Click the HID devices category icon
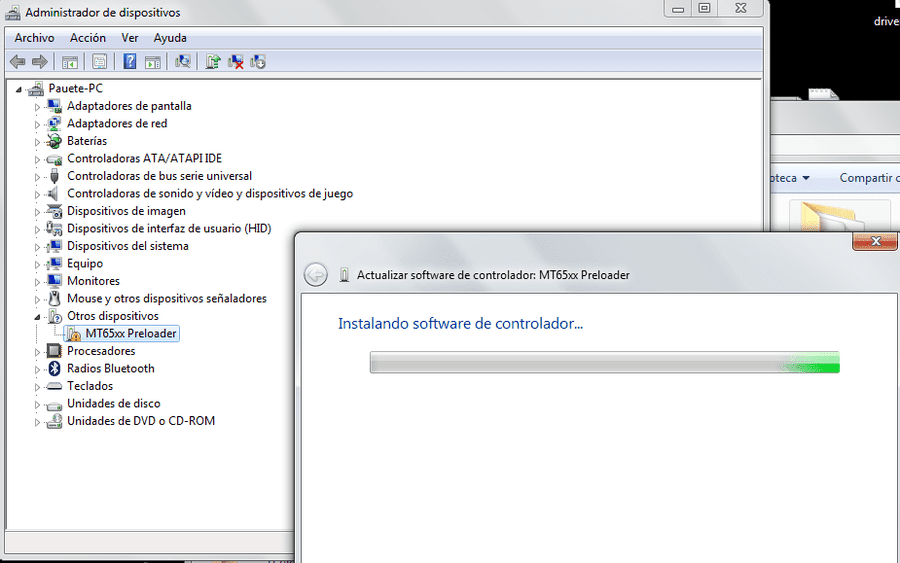900x563 pixels. point(55,228)
